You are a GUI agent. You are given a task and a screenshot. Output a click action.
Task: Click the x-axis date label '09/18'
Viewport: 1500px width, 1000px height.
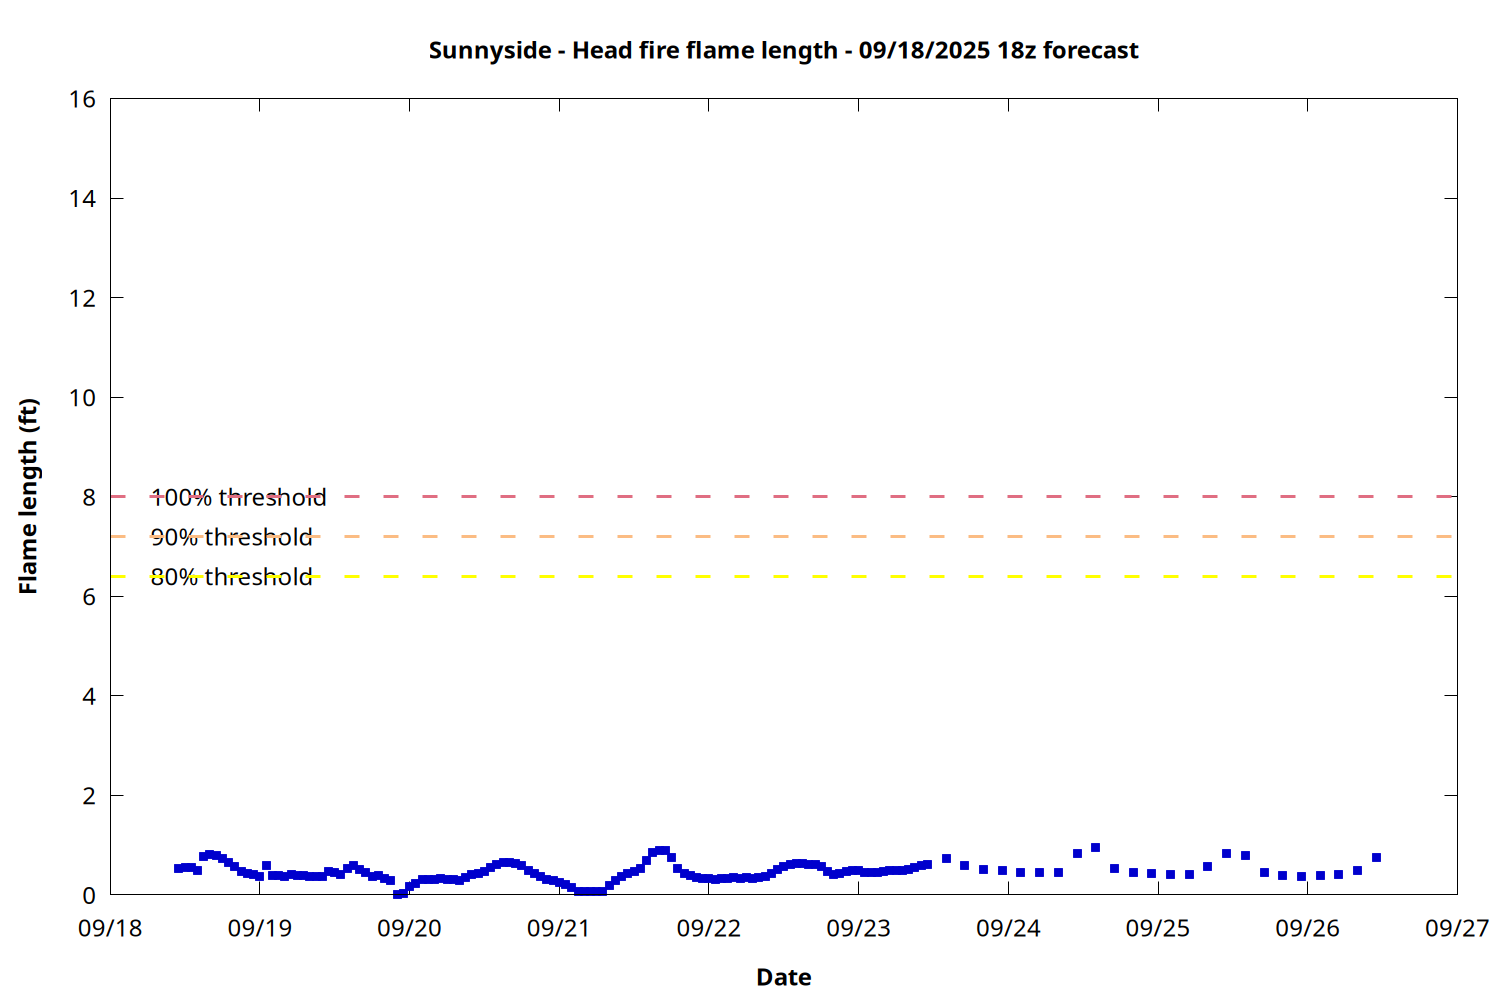[x=110, y=928]
